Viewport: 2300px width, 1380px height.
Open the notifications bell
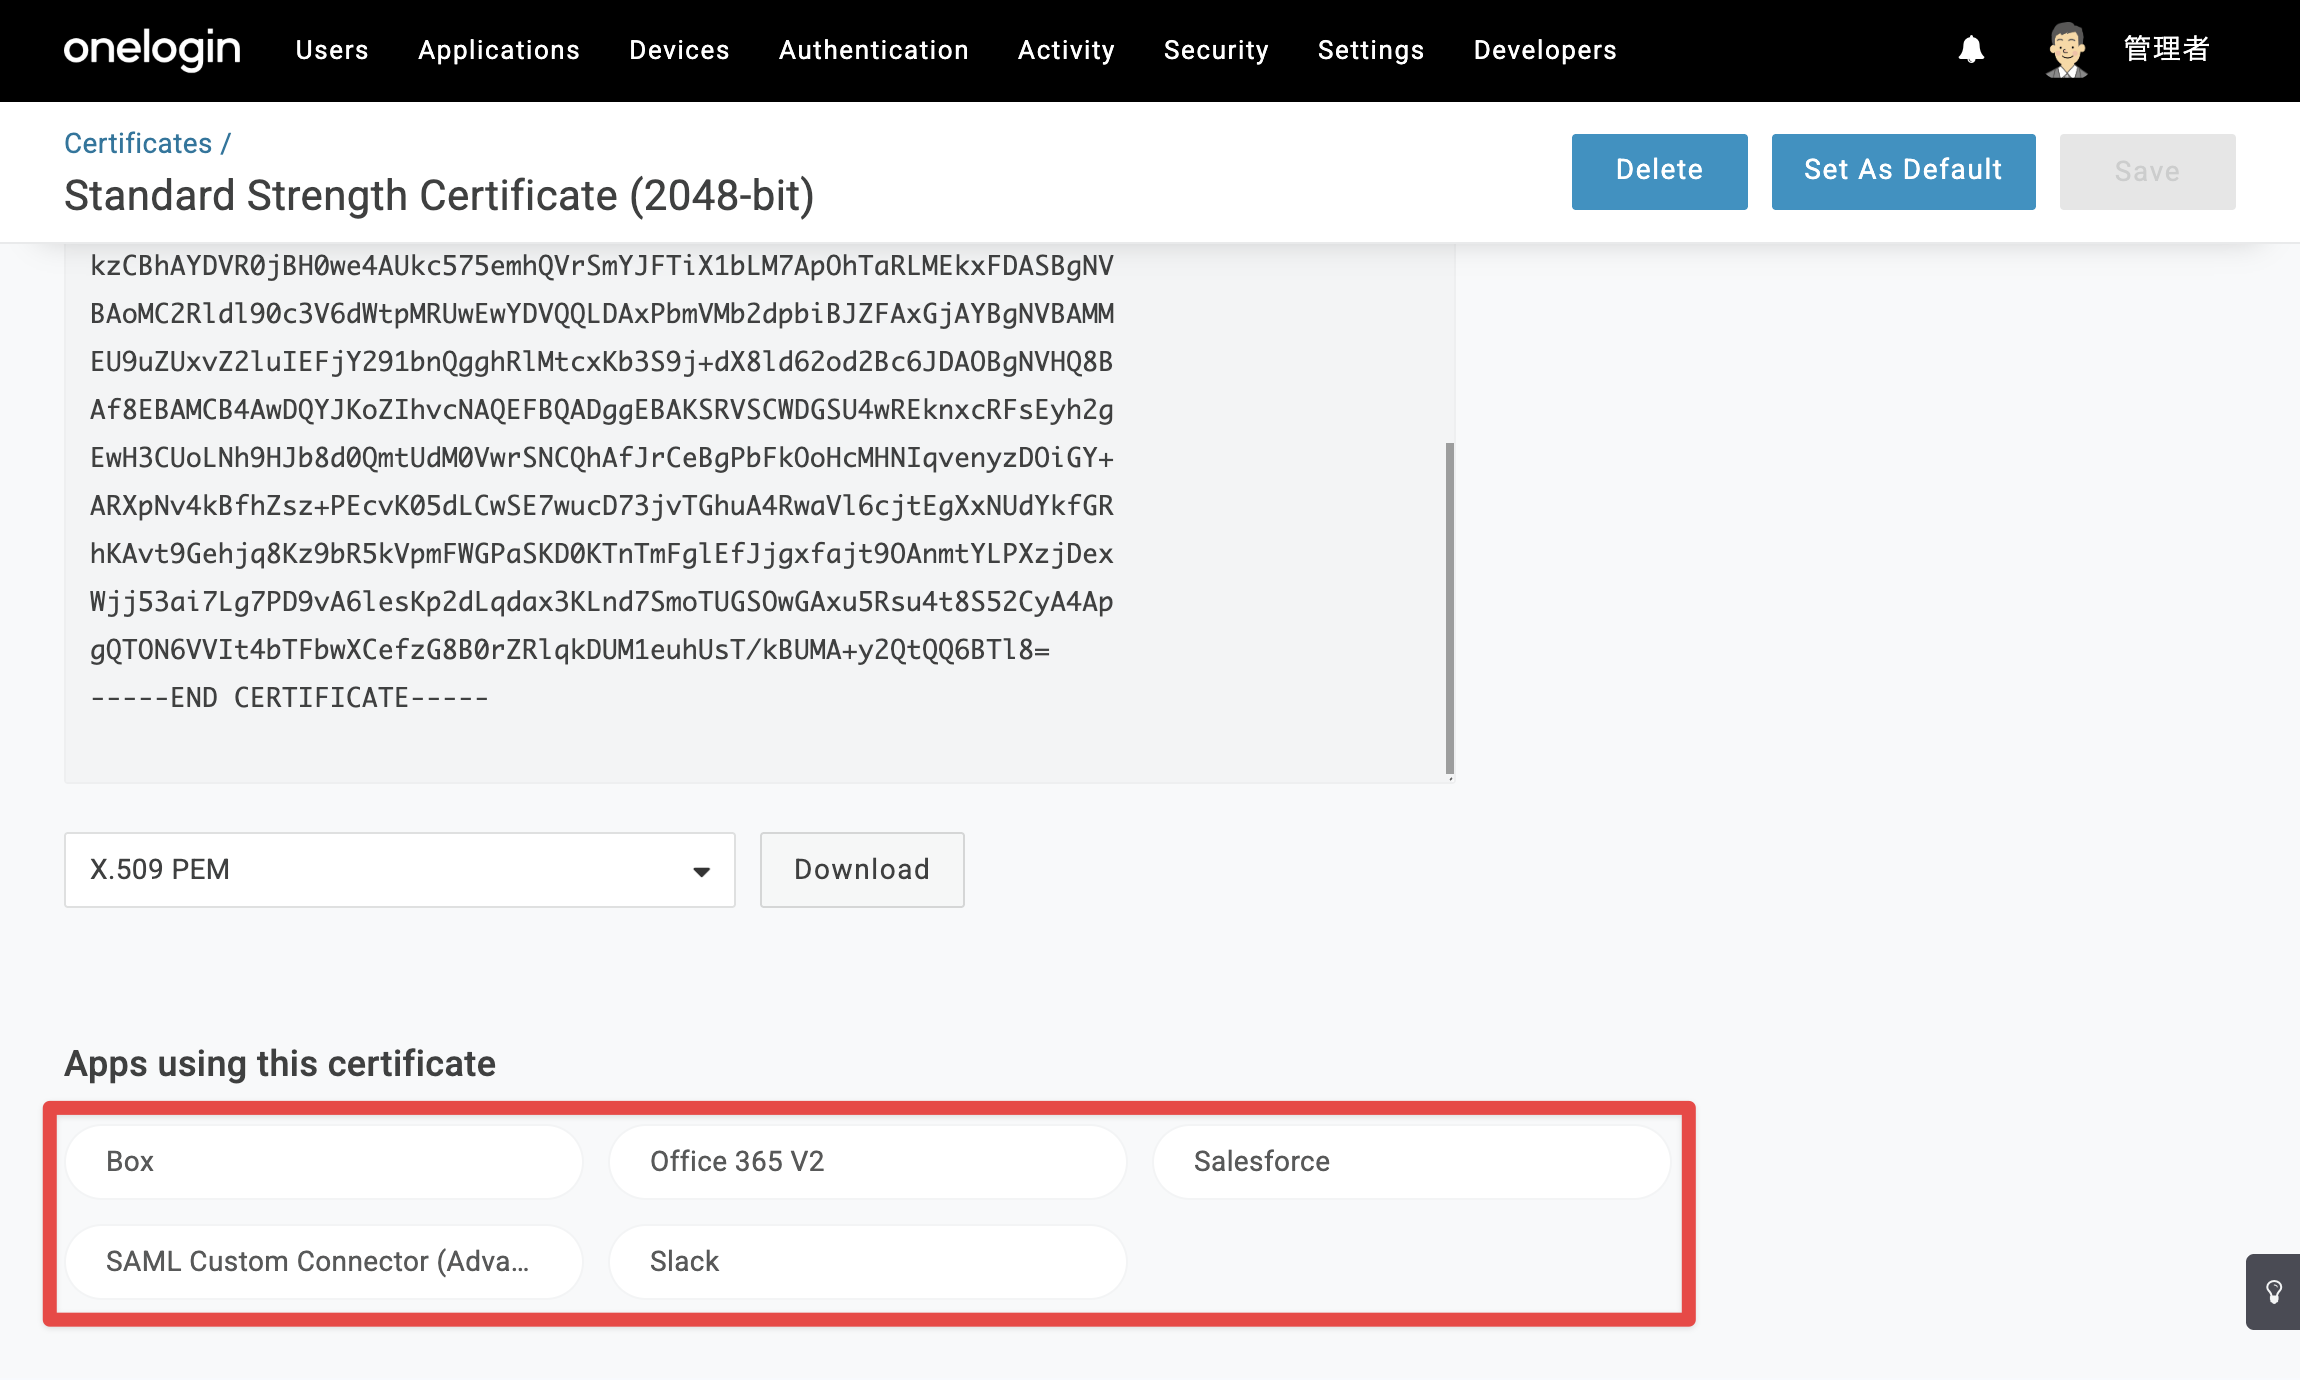pos(1971,49)
